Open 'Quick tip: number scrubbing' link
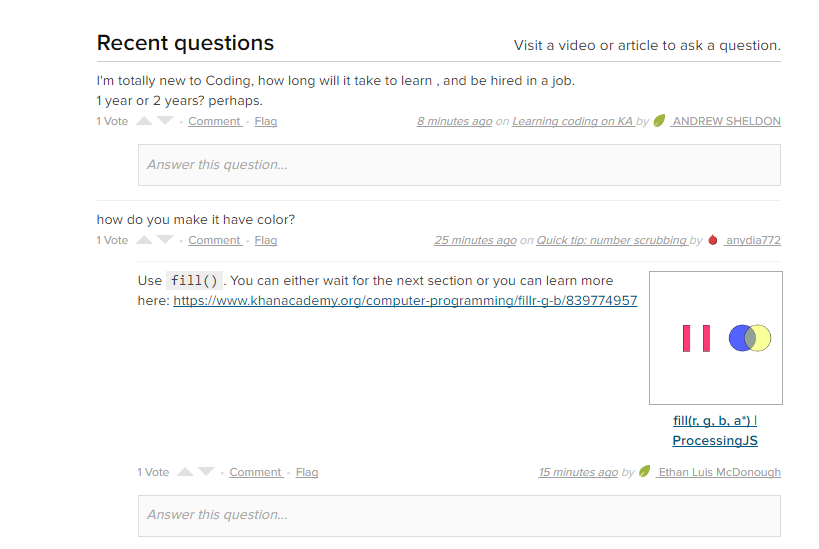The height and width of the screenshot is (549, 819). (x=611, y=240)
